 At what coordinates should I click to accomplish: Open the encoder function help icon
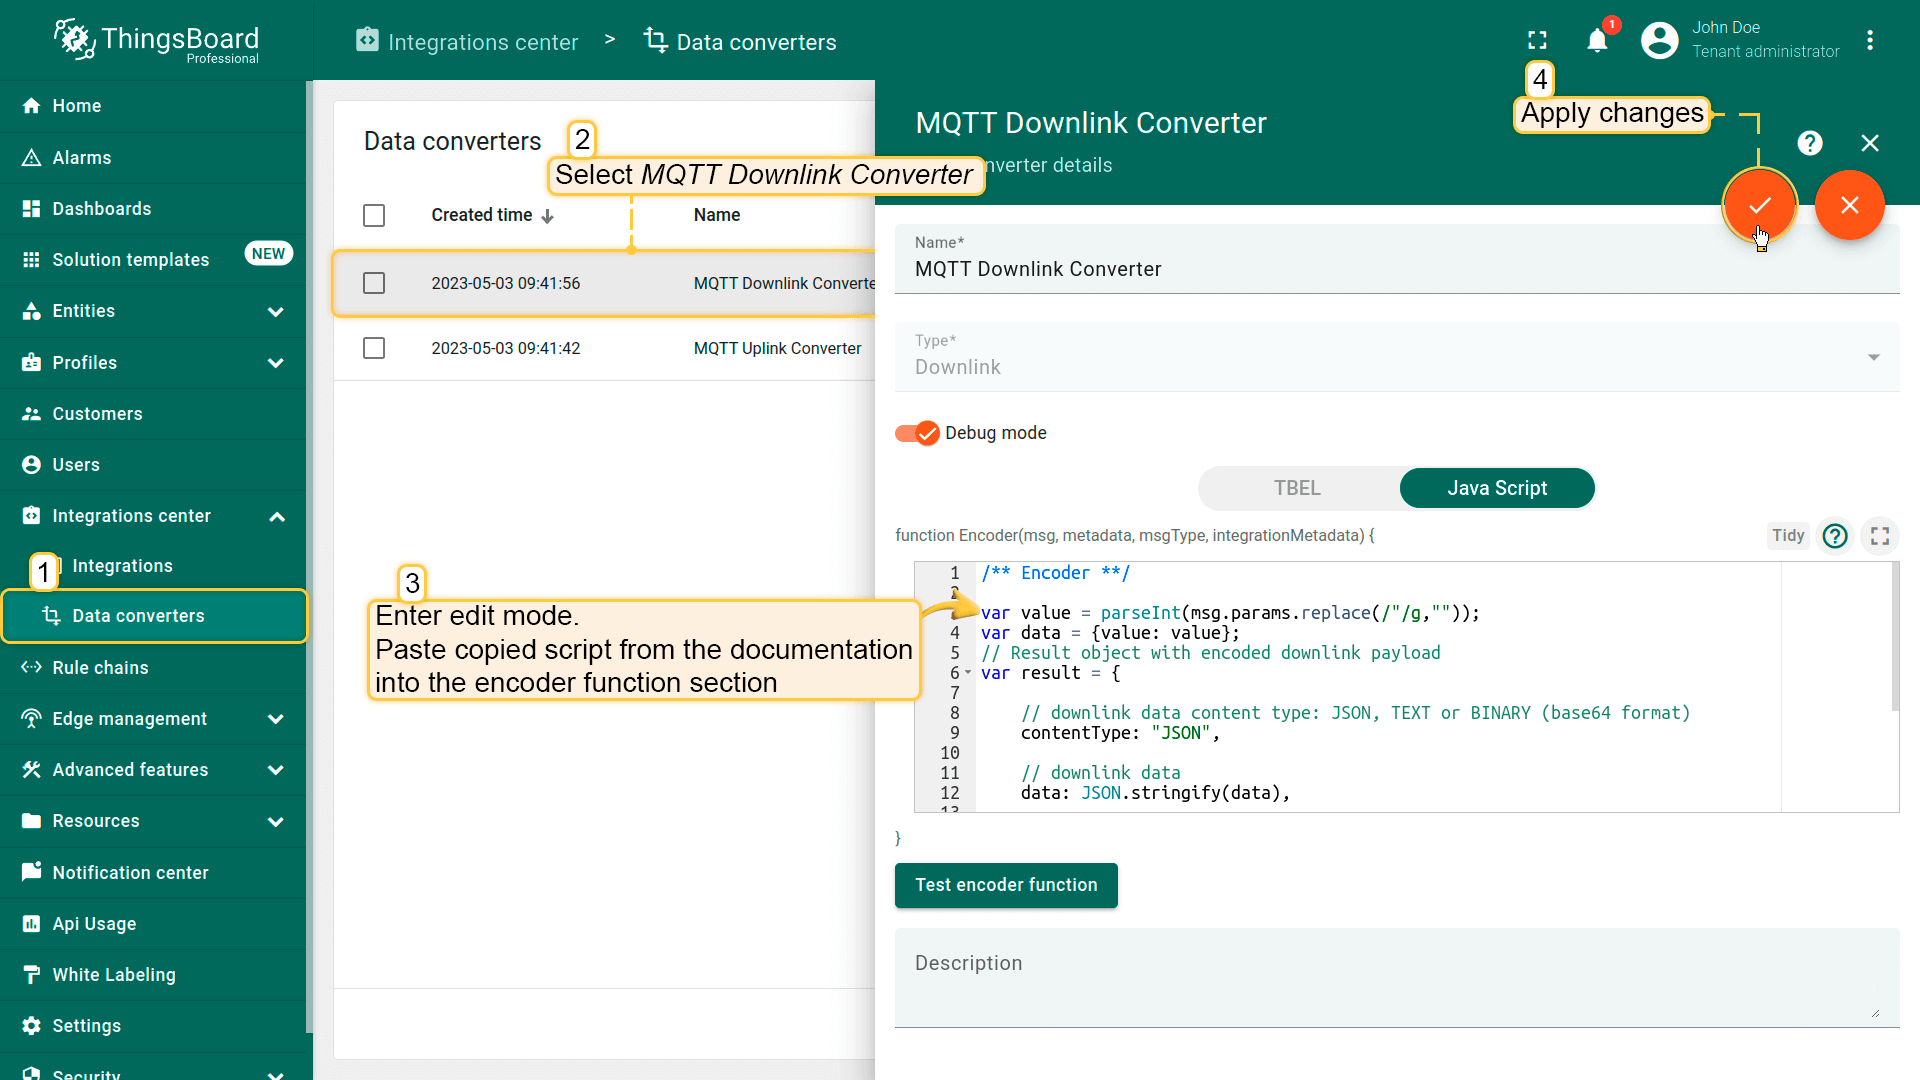1834,536
